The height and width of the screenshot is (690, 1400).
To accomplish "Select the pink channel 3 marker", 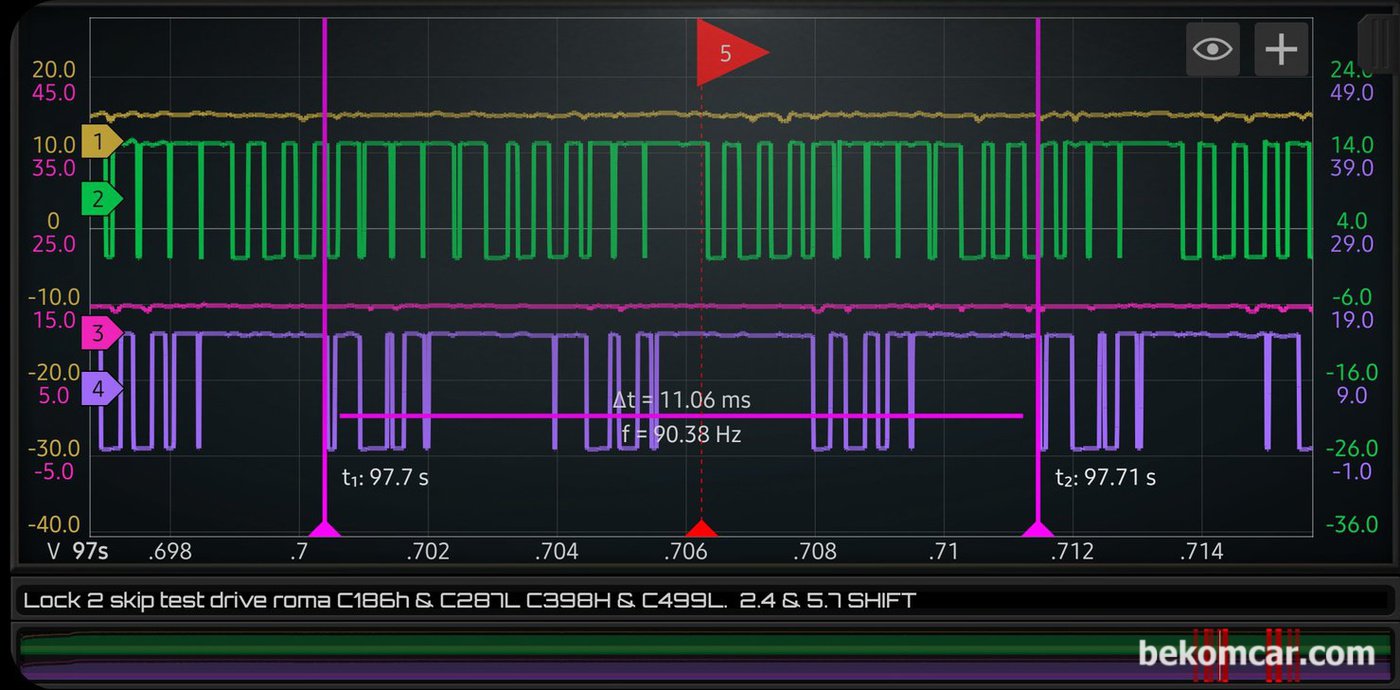I will click(101, 333).
